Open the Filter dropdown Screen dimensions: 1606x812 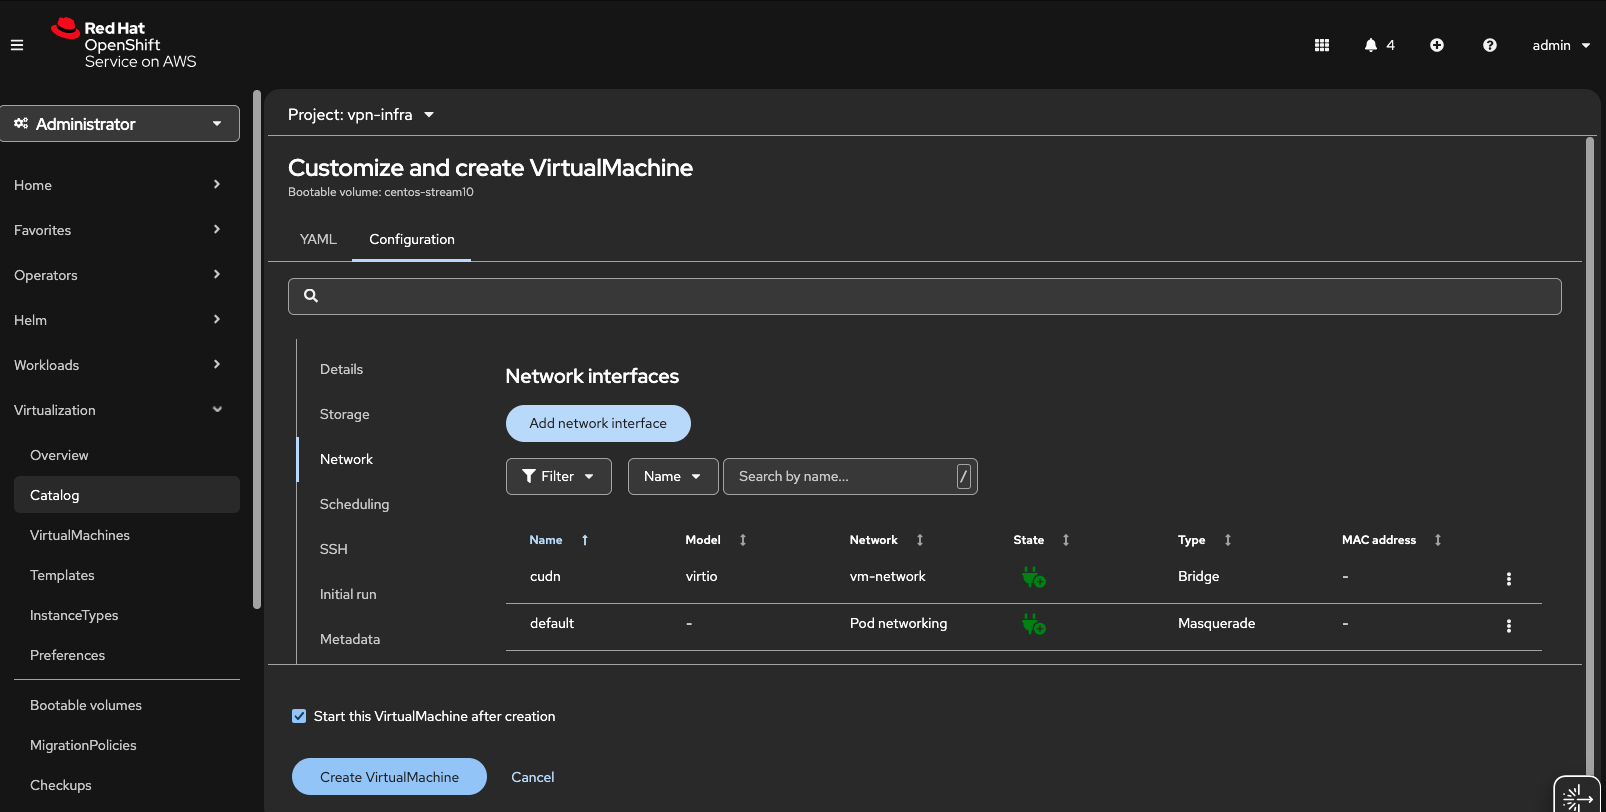tap(558, 477)
